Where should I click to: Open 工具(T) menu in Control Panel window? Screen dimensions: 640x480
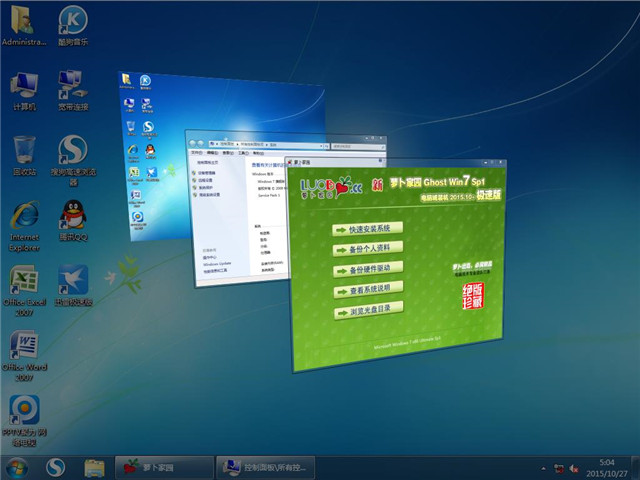coord(243,153)
